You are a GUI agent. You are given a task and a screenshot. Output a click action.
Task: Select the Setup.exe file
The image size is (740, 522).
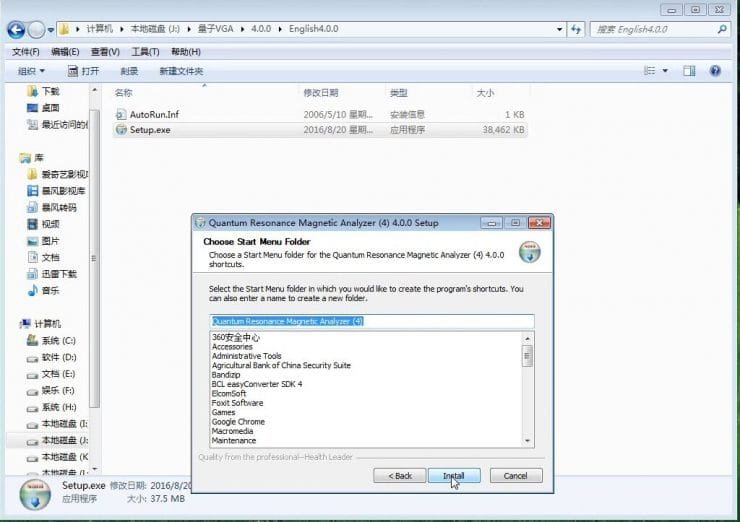(320, 130)
